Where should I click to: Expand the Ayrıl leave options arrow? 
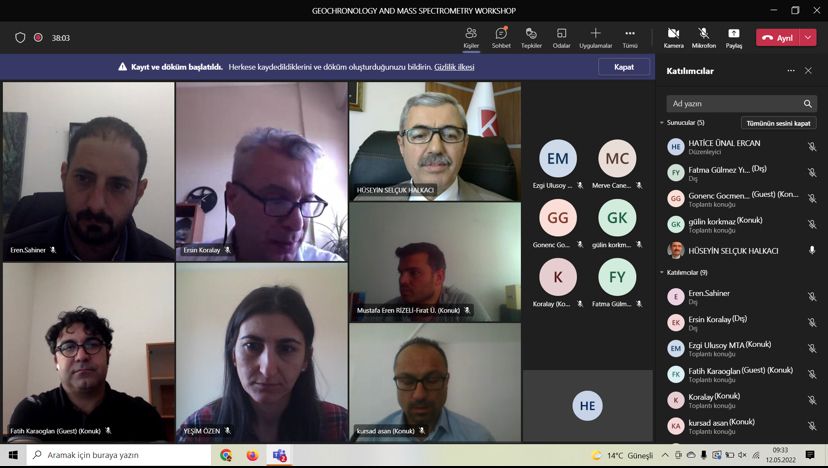pos(807,37)
